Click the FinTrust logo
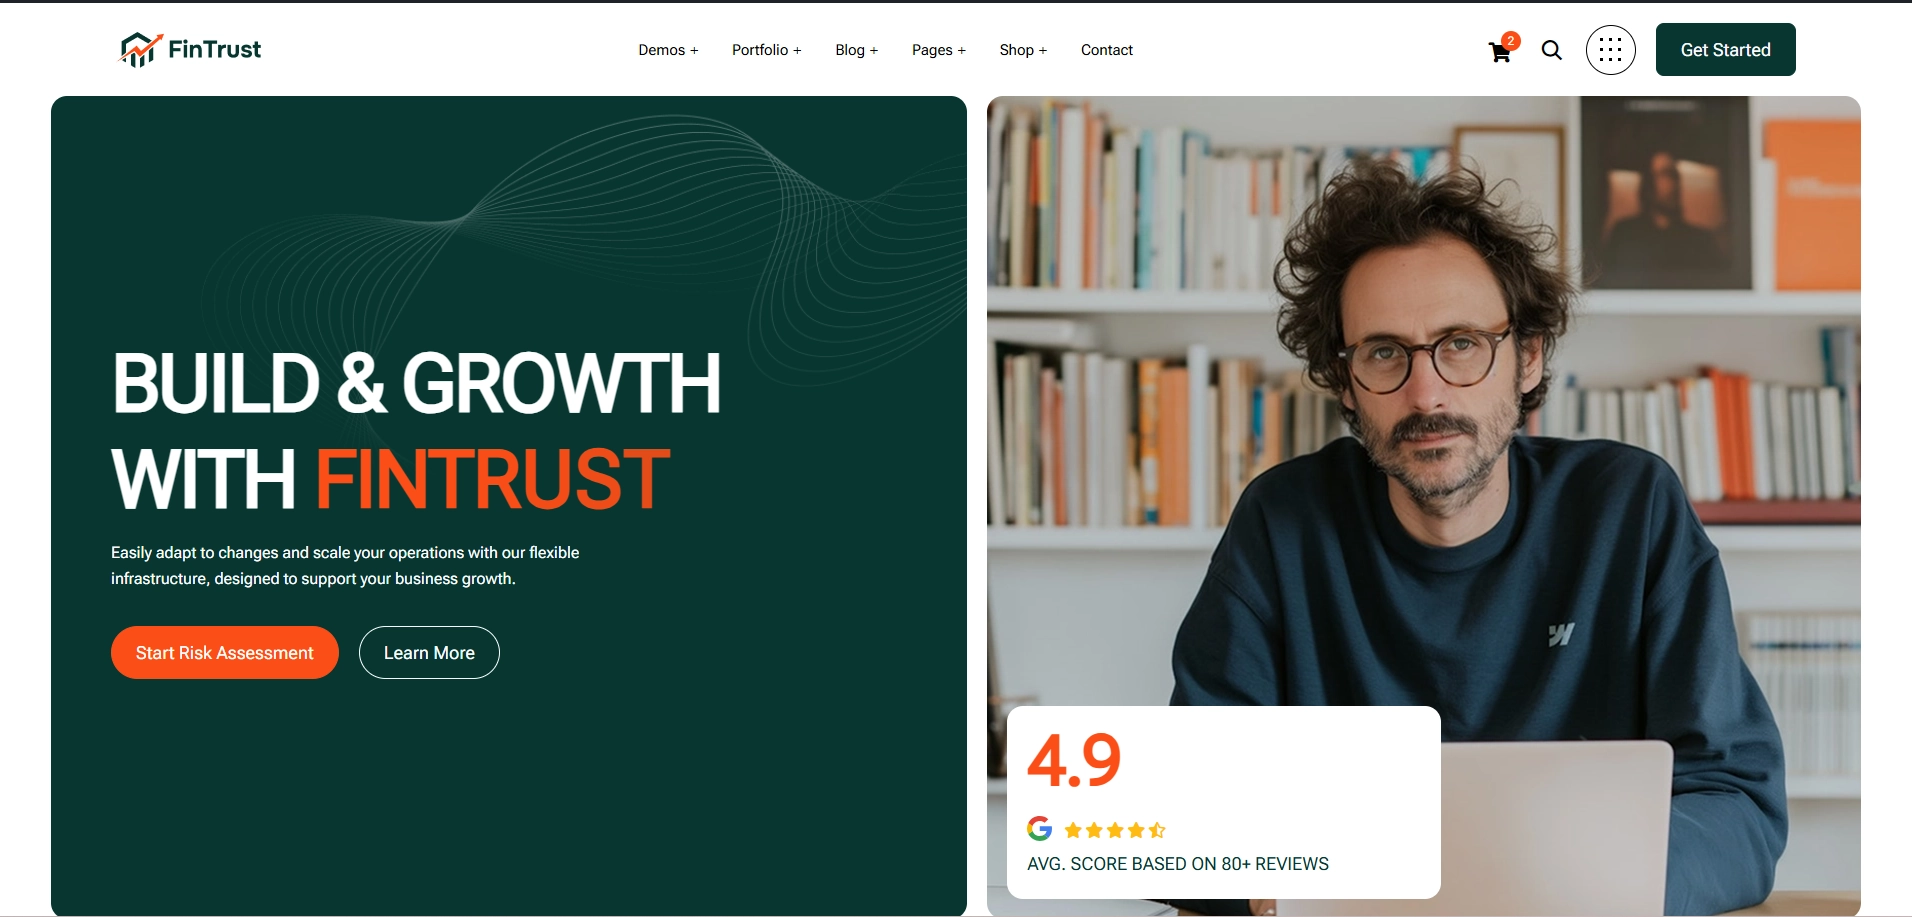The image size is (1912, 917). (x=190, y=49)
